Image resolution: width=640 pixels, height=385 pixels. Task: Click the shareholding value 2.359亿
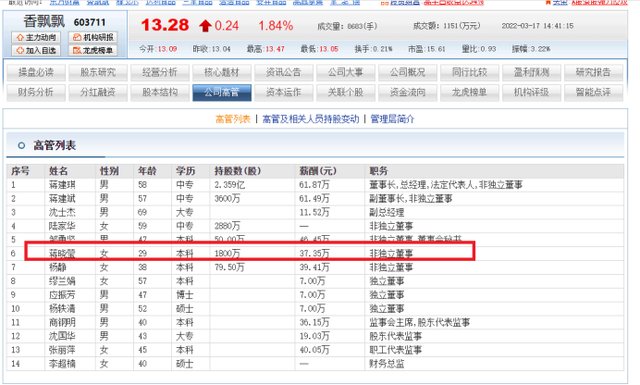tap(230, 185)
